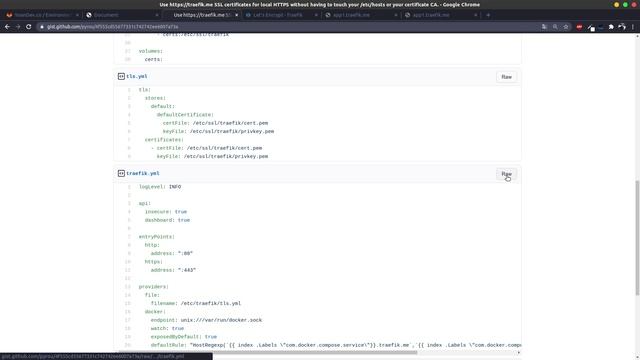This screenshot has height=360, width=640.
Task: Close the Let's Encrypt - Traefik tab
Action: 316,15
